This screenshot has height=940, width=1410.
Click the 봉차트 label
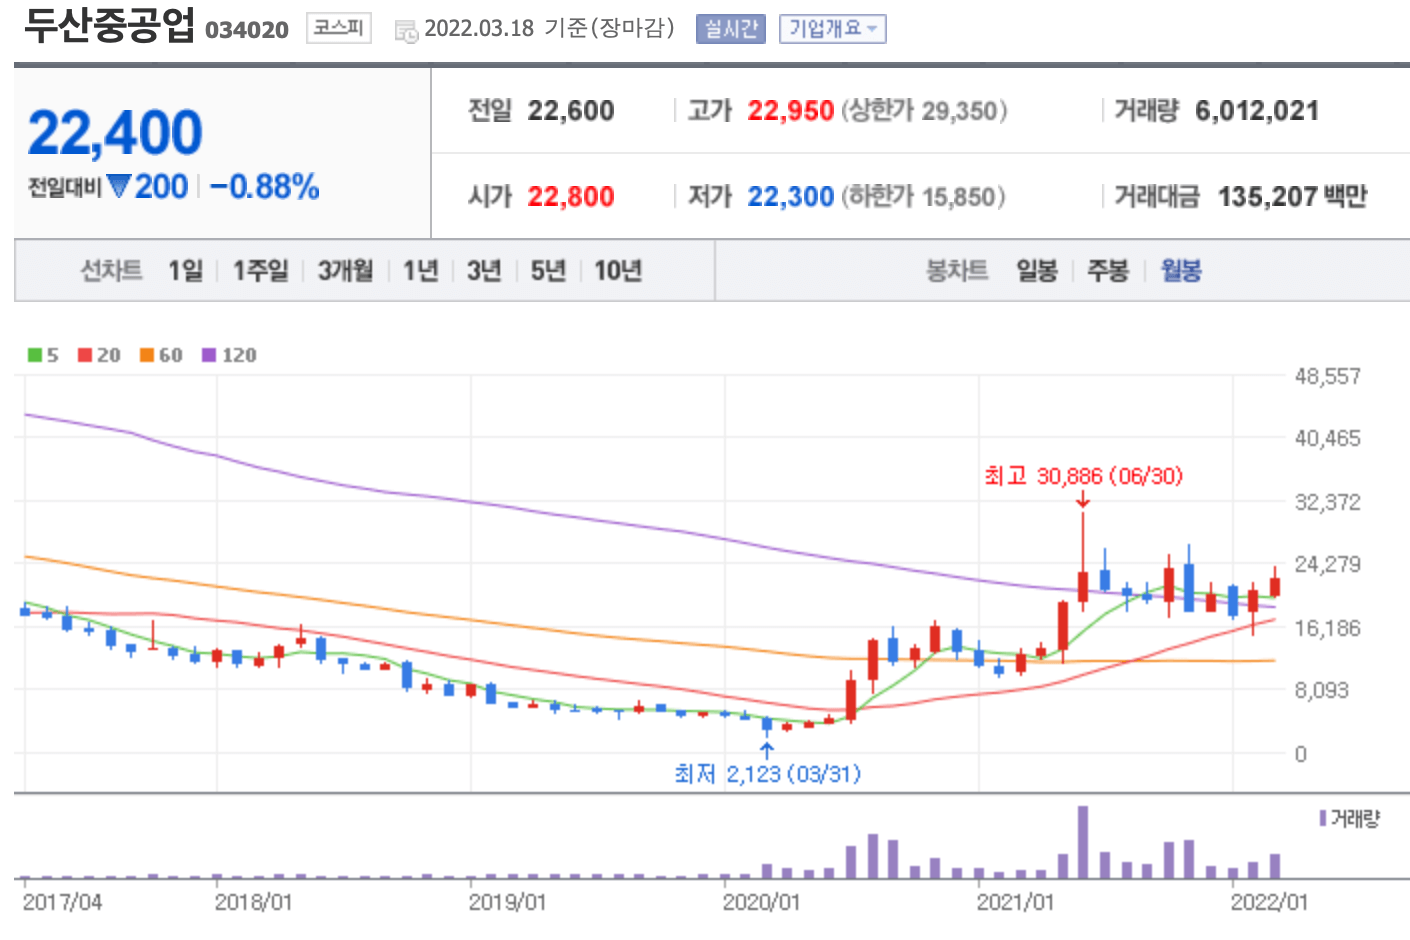point(957,270)
